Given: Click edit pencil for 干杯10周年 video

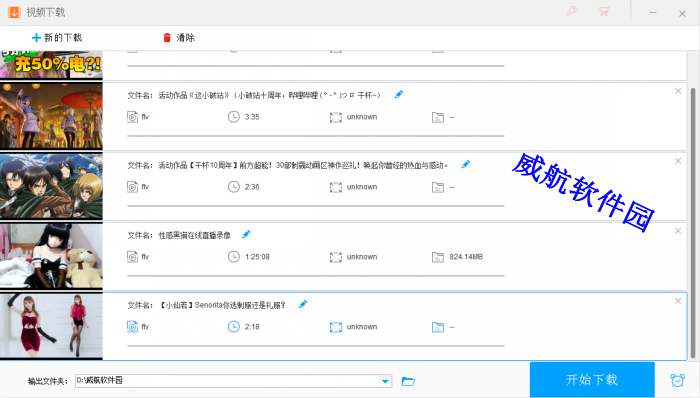Looking at the screenshot, I should coord(466,164).
